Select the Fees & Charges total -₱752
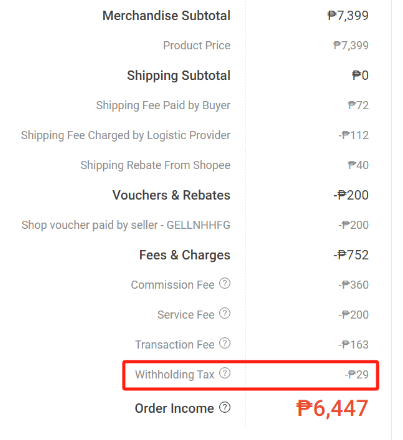The width and height of the screenshot is (403, 440). point(351,255)
